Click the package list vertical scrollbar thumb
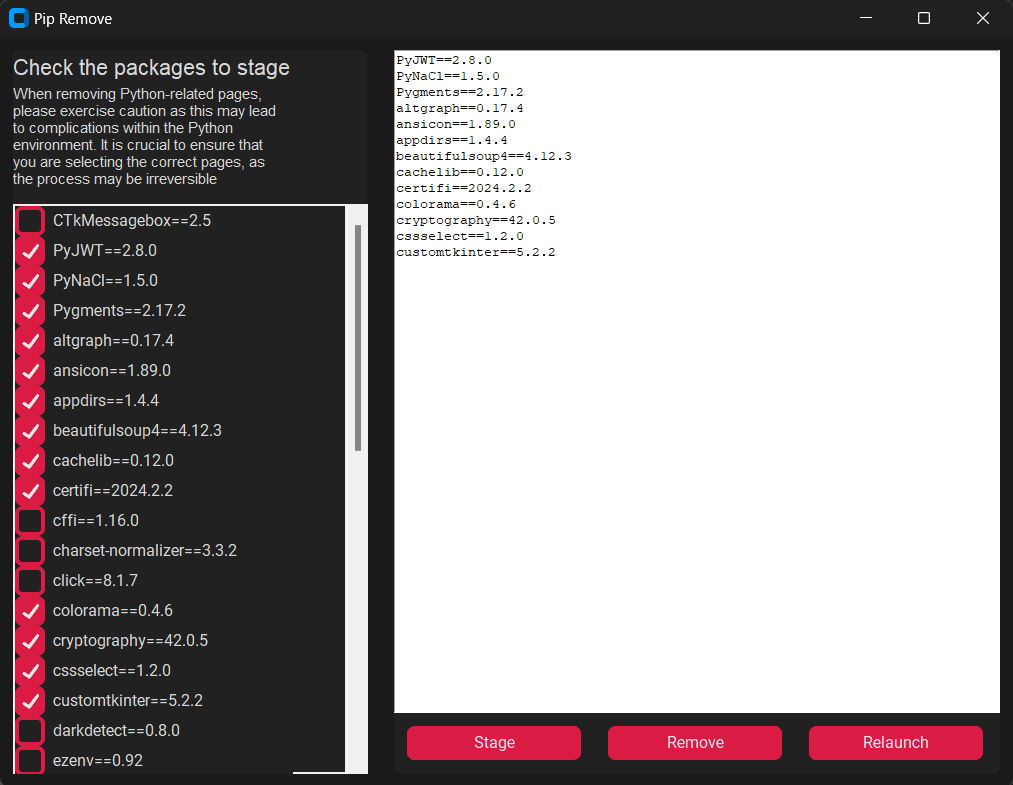Screen dimensions: 1013x785 click(358, 338)
